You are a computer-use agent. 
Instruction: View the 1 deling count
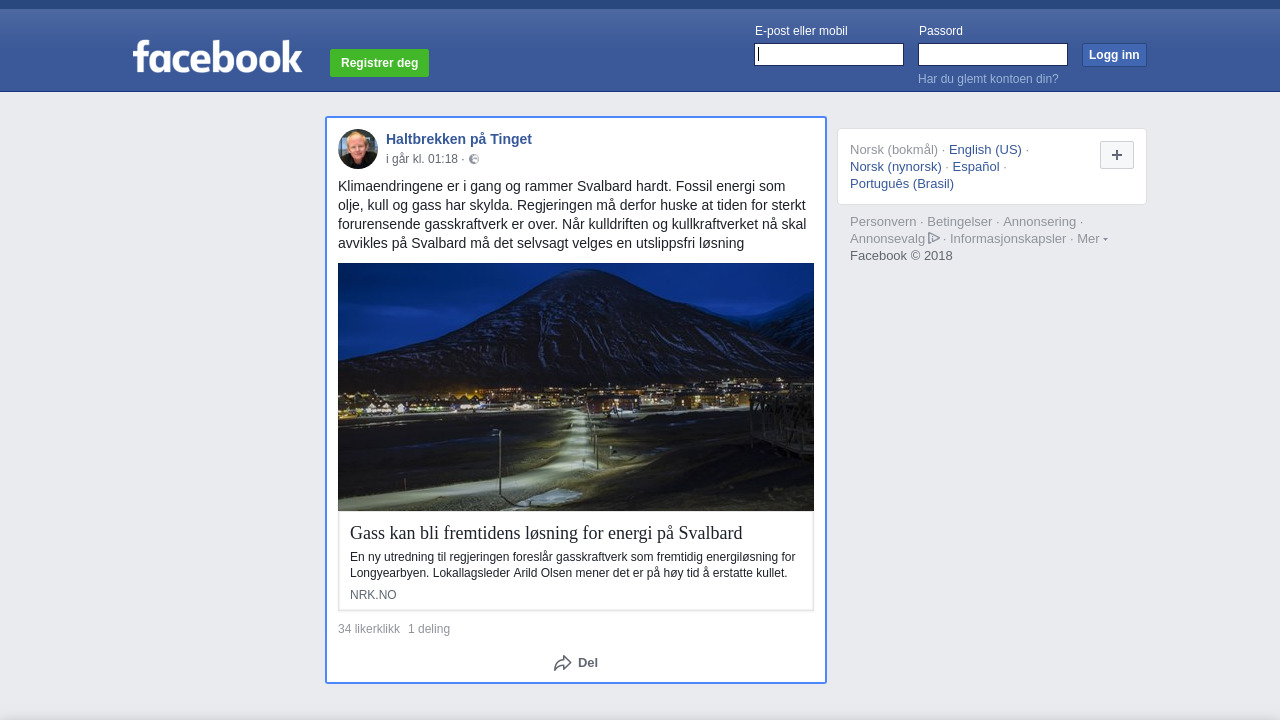(429, 629)
